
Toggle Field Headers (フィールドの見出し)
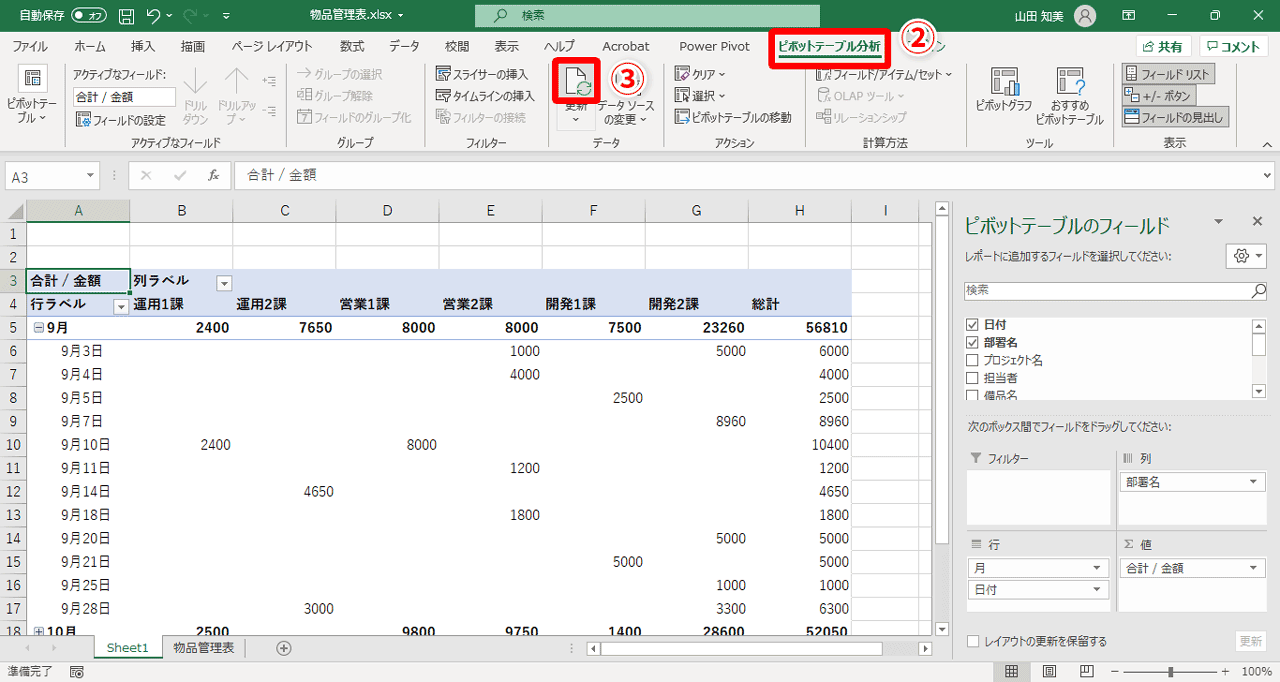tap(1176, 118)
